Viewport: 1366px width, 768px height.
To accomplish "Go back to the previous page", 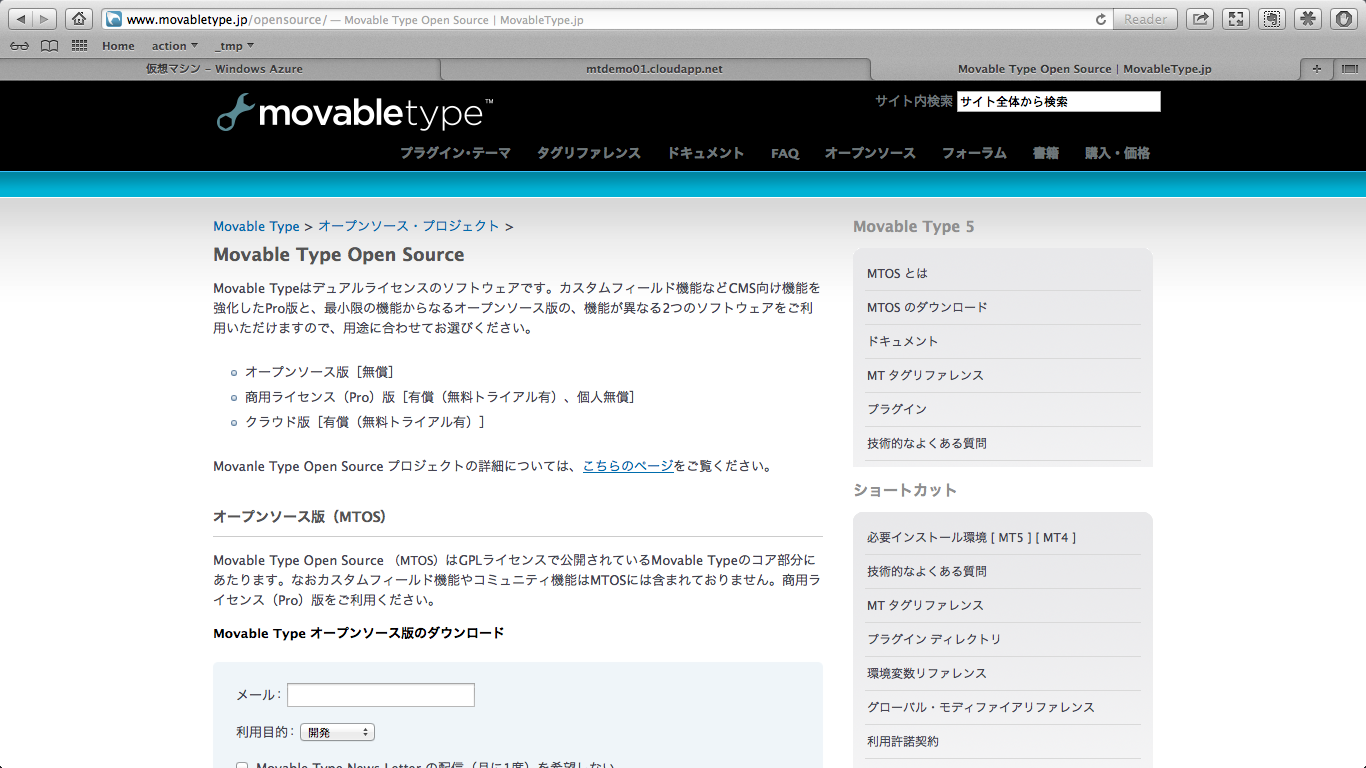I will pos(21,19).
